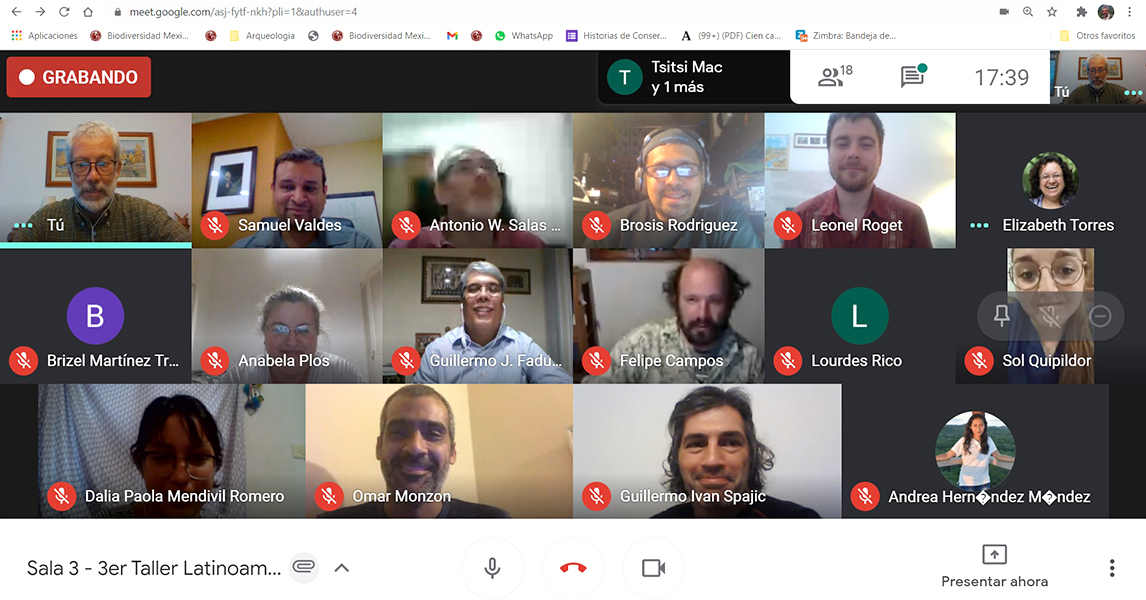Open the Otros favoritos bookmarks folder
The image size is (1146, 600).
(1098, 35)
